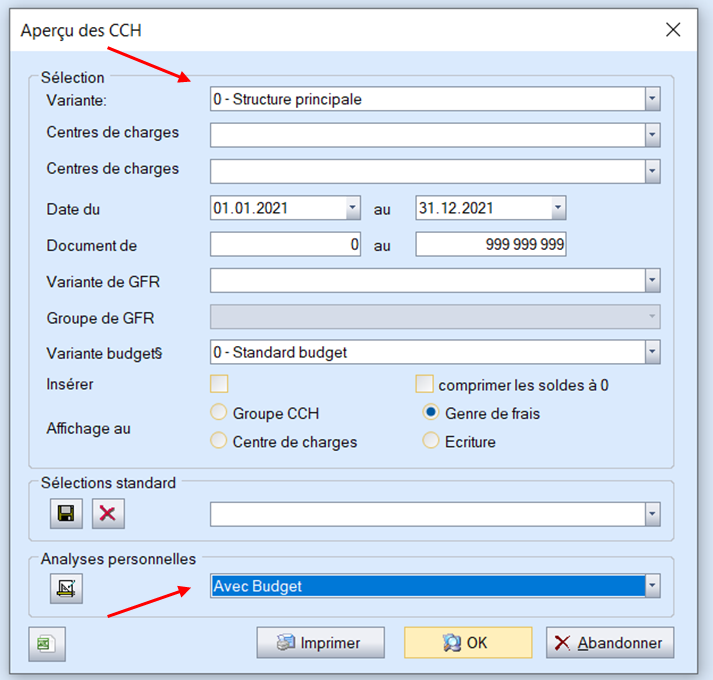This screenshot has width=713, height=680.
Task: Open the personal analyses designer icon
Action: coord(66,588)
